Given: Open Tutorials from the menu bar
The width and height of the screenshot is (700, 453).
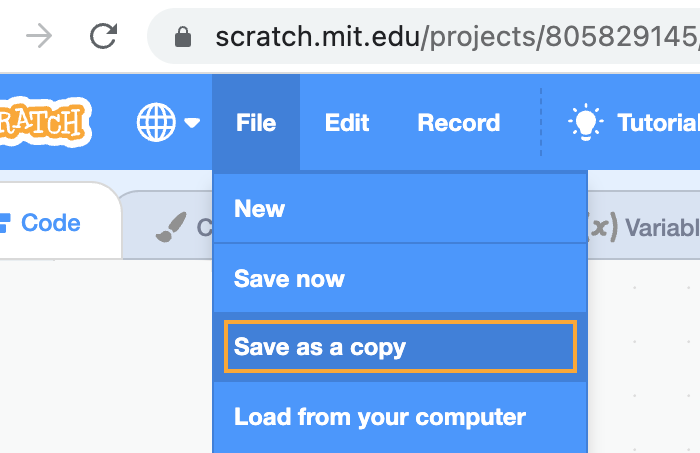Looking at the screenshot, I should [657, 123].
